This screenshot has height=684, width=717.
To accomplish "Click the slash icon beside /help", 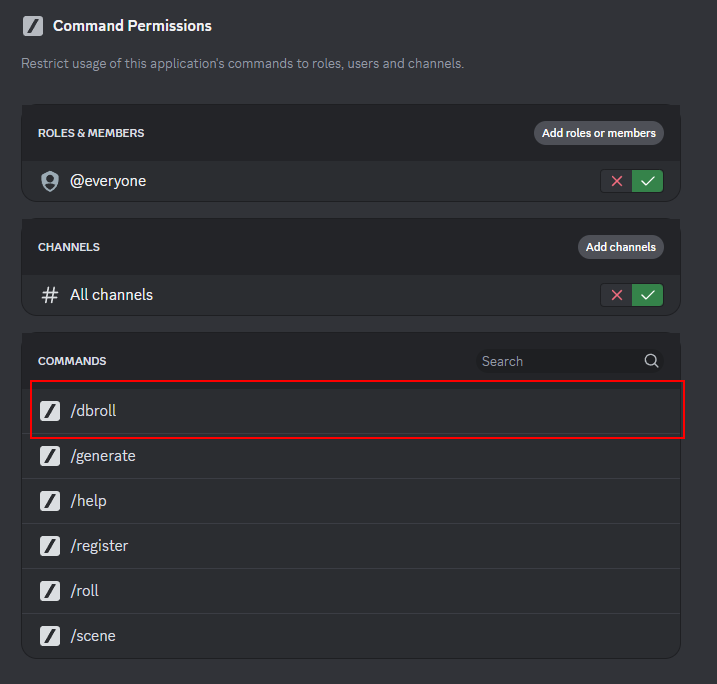I will point(49,501).
